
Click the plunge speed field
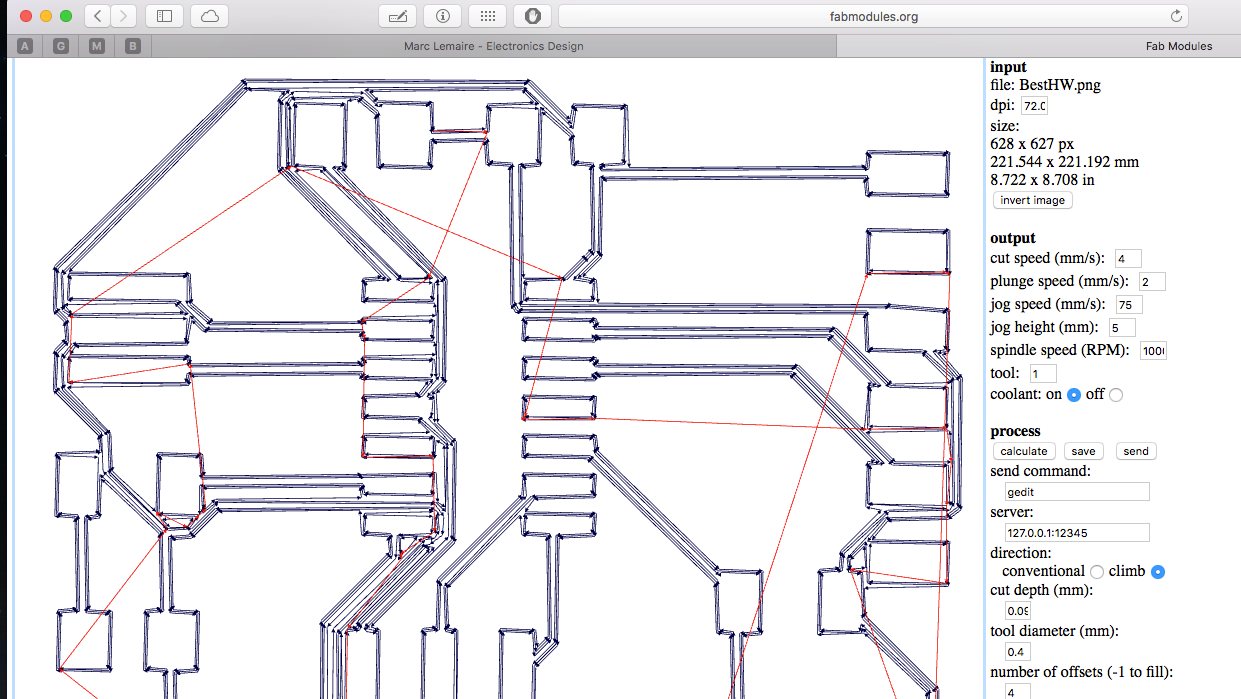[1152, 282]
